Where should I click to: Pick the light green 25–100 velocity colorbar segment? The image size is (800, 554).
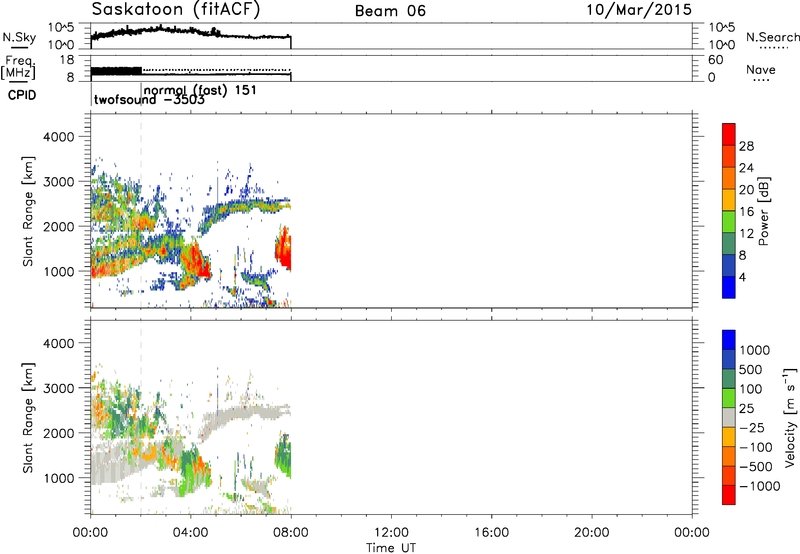pos(729,398)
